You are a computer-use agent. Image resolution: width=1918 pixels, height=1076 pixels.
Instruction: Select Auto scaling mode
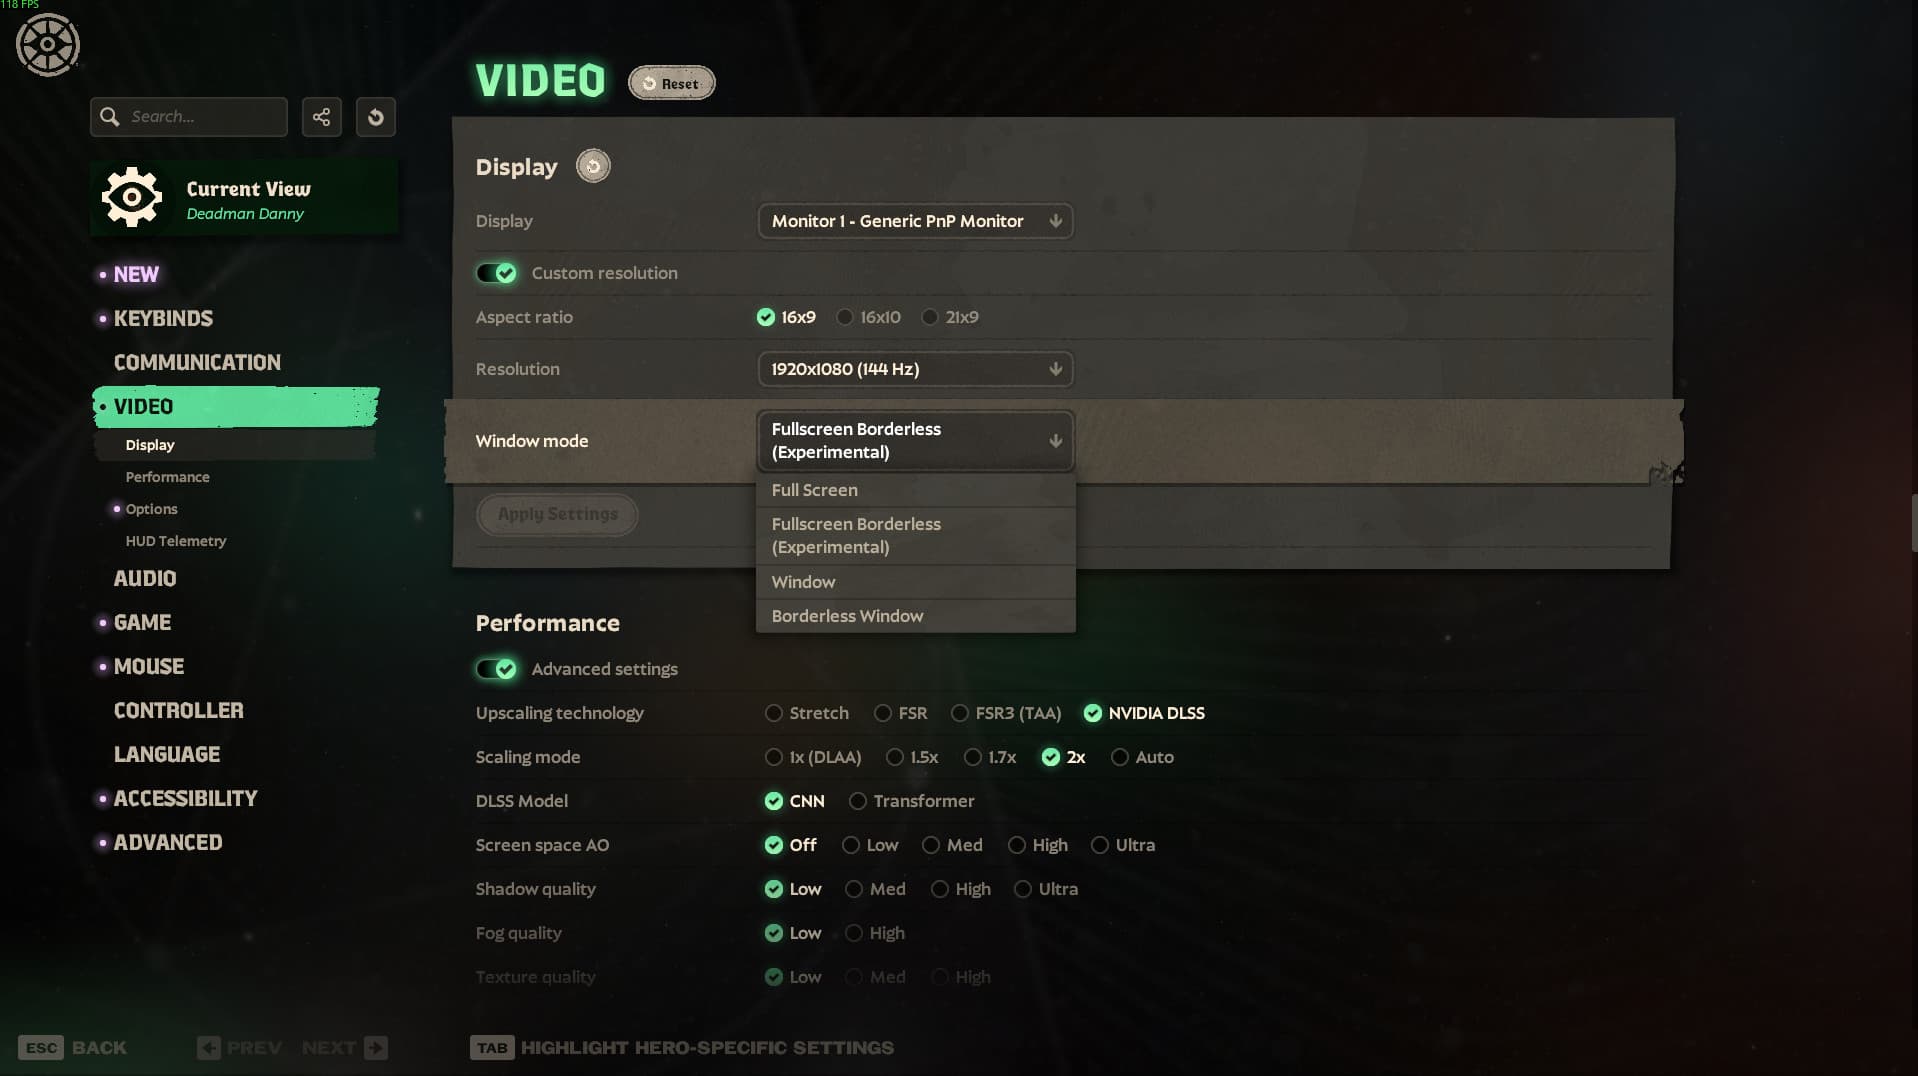pyautogui.click(x=1142, y=757)
